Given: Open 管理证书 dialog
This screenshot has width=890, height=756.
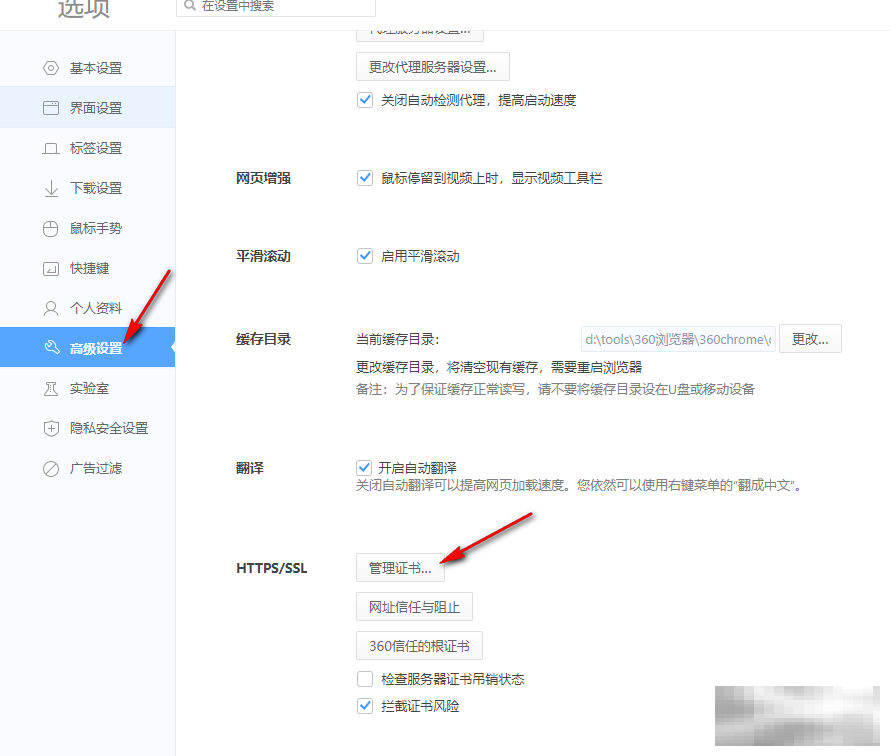Looking at the screenshot, I should coord(400,567).
